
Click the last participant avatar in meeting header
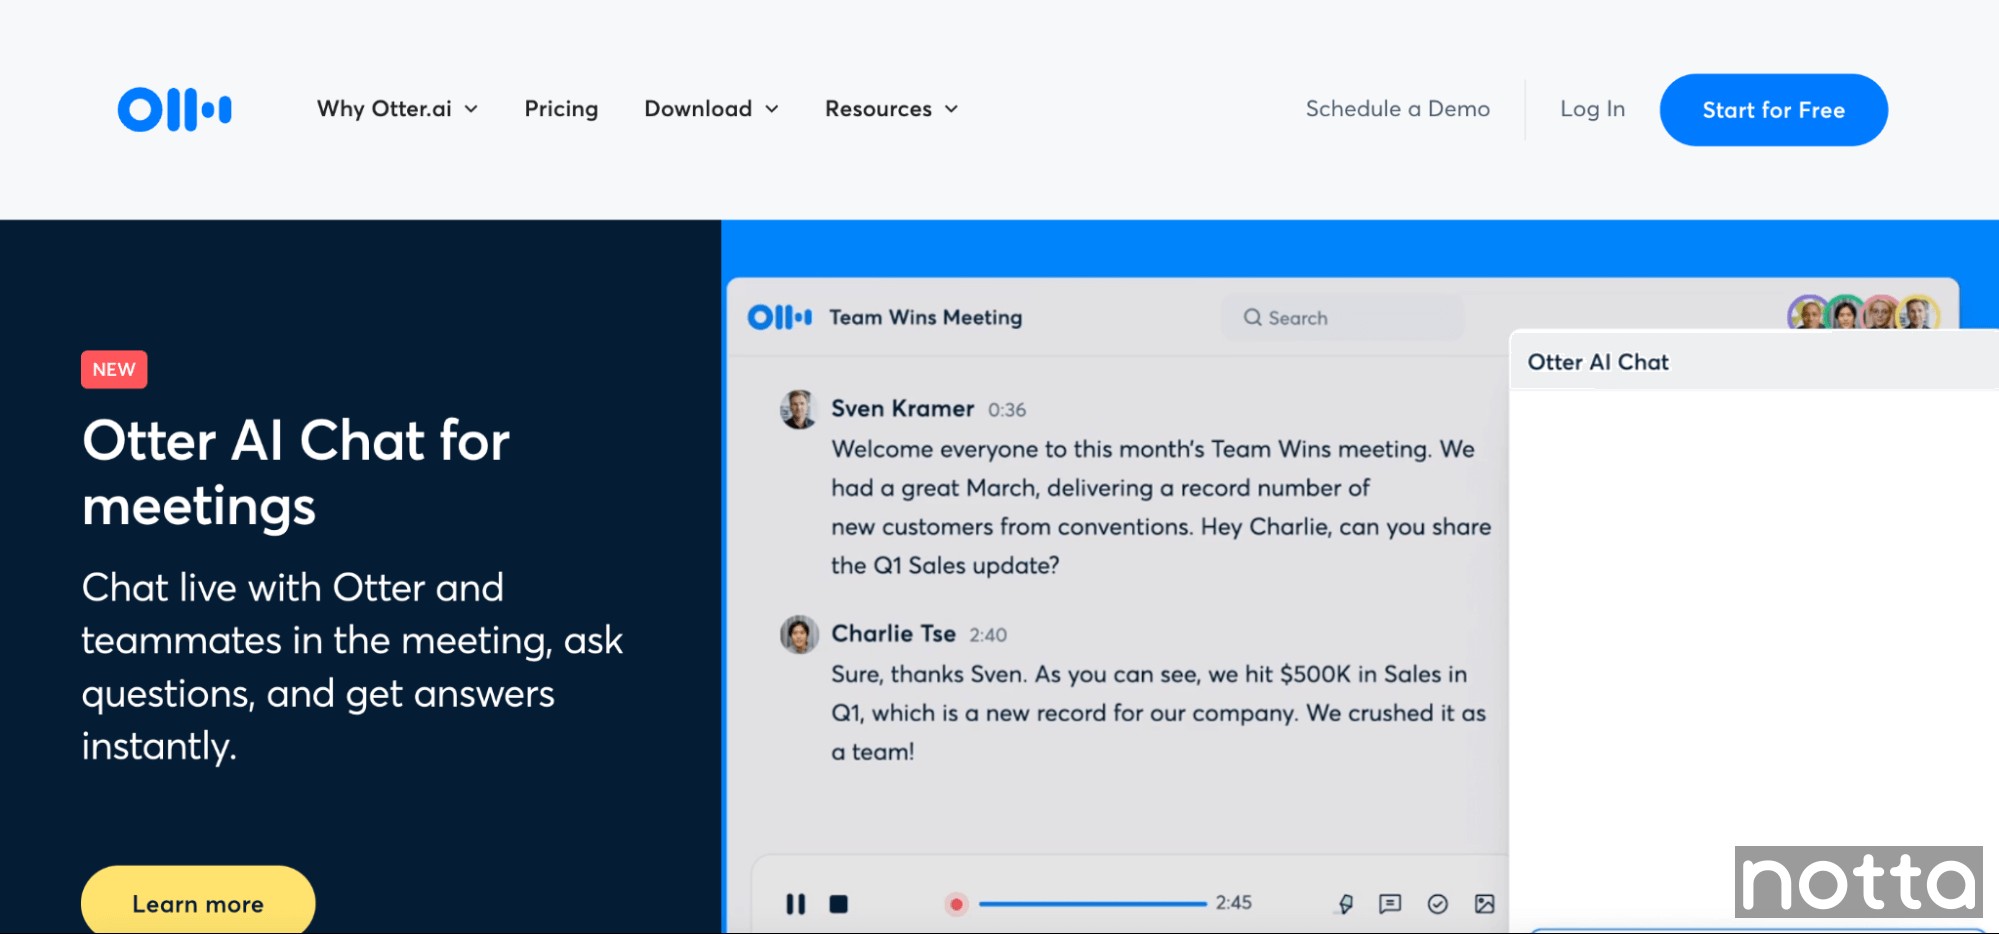pyautogui.click(x=1918, y=313)
